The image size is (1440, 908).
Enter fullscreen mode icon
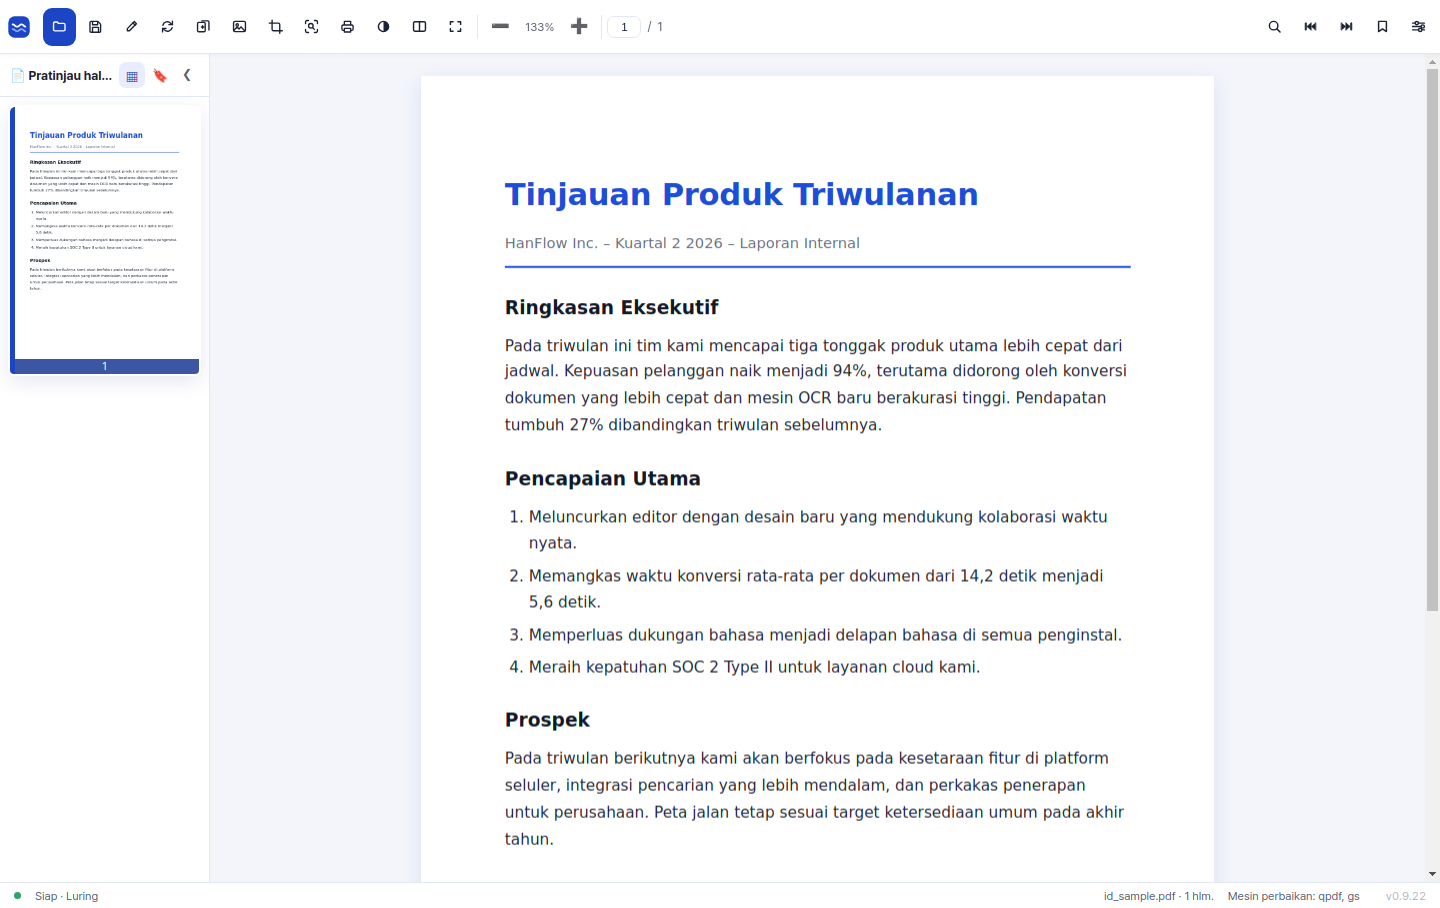455,27
